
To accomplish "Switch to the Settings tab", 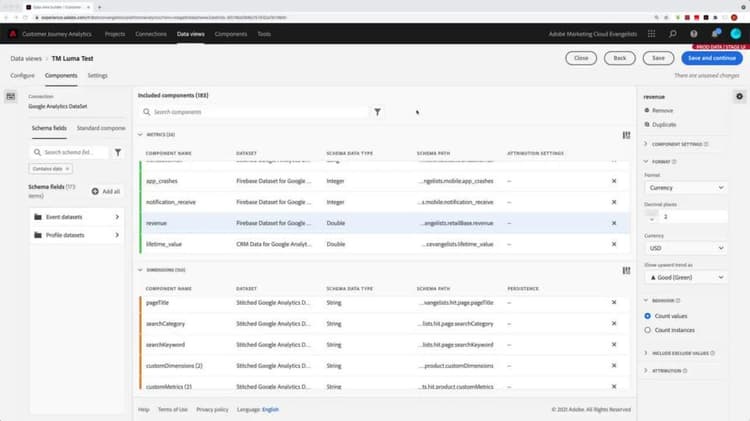I will 98,76.
